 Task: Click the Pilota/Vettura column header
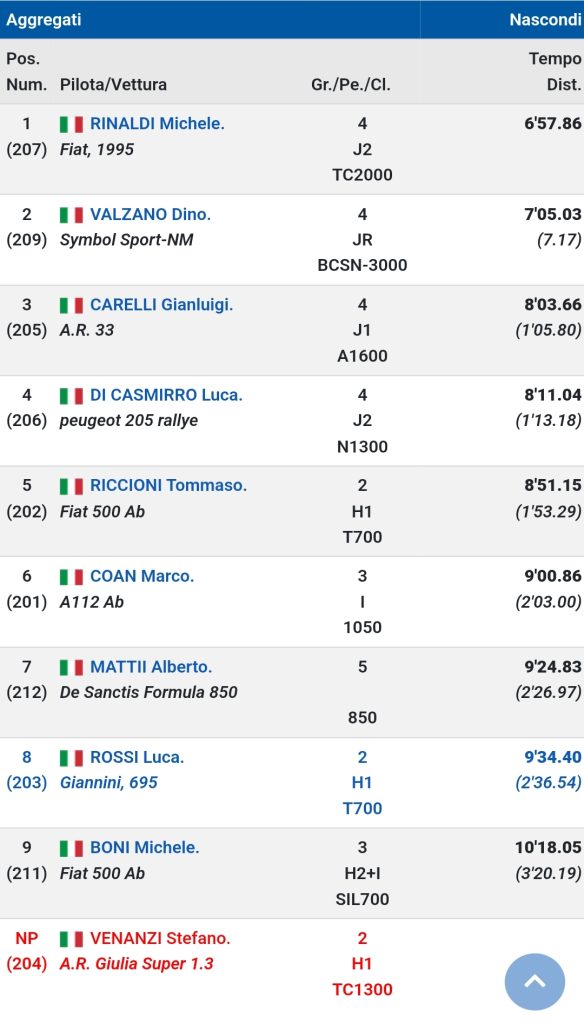(x=113, y=84)
